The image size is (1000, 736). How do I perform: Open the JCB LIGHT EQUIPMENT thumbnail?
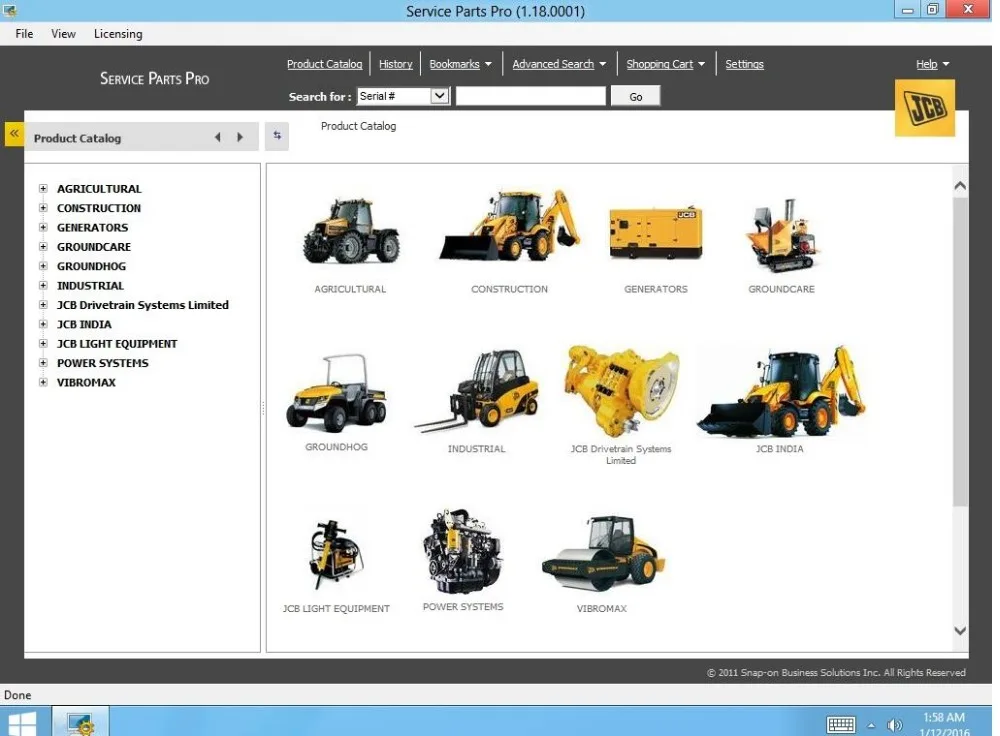coord(337,555)
